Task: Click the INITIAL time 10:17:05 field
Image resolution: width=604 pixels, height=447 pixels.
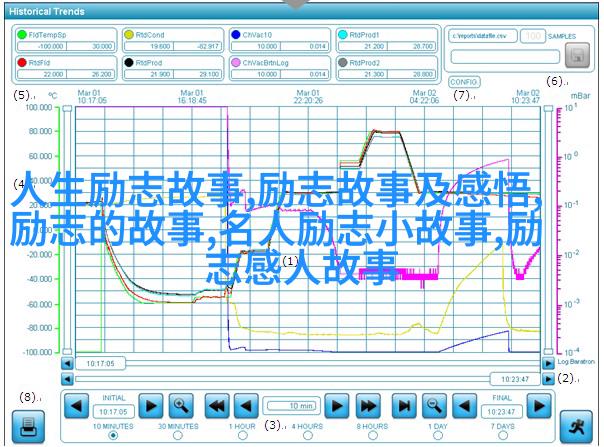Action: (113, 412)
